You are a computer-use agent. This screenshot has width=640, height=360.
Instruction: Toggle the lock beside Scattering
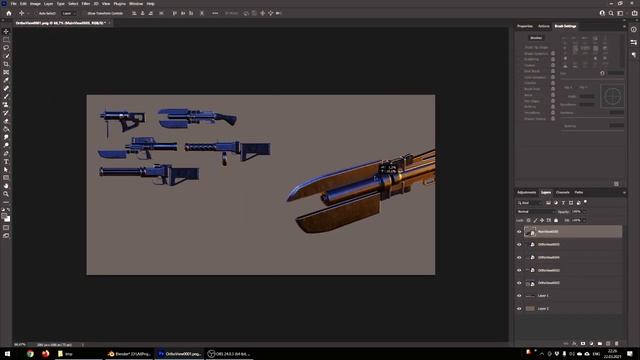pyautogui.click(x=553, y=60)
